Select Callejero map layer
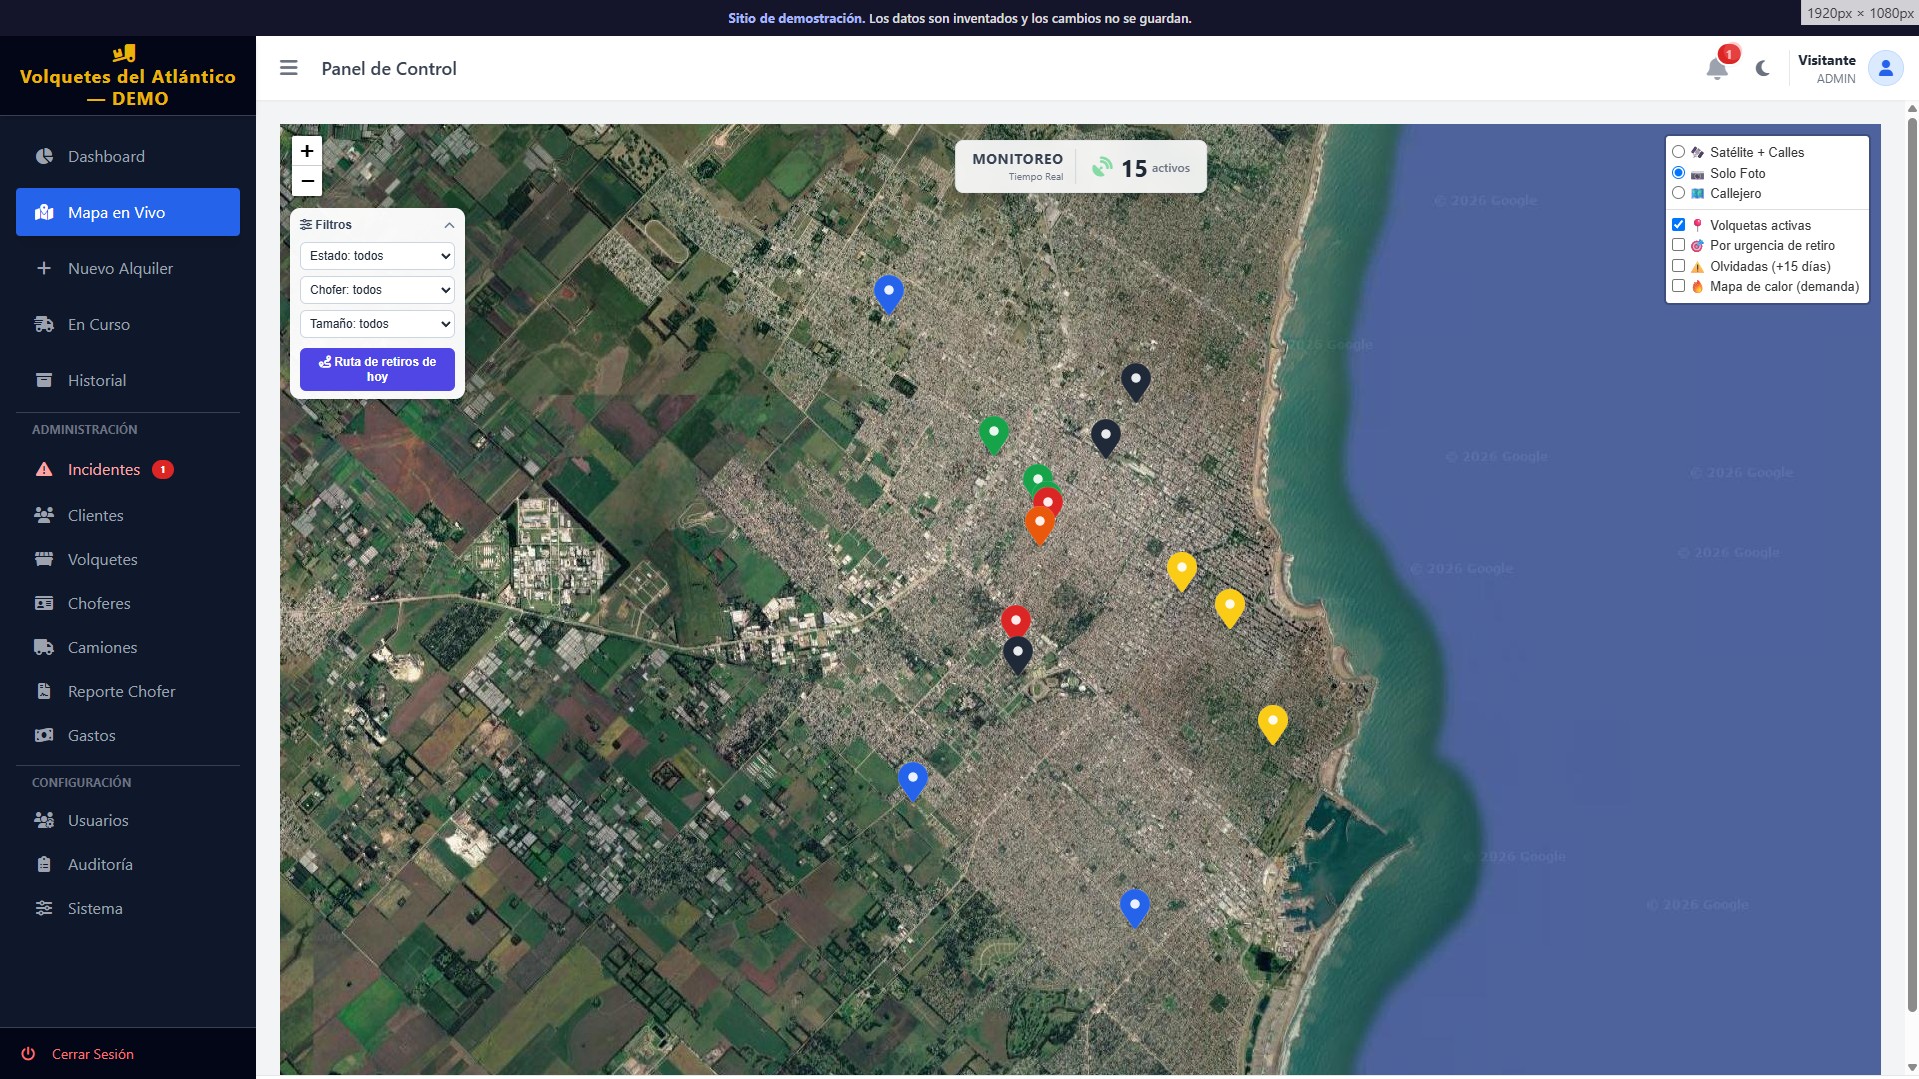The width and height of the screenshot is (1919, 1079). click(1678, 193)
